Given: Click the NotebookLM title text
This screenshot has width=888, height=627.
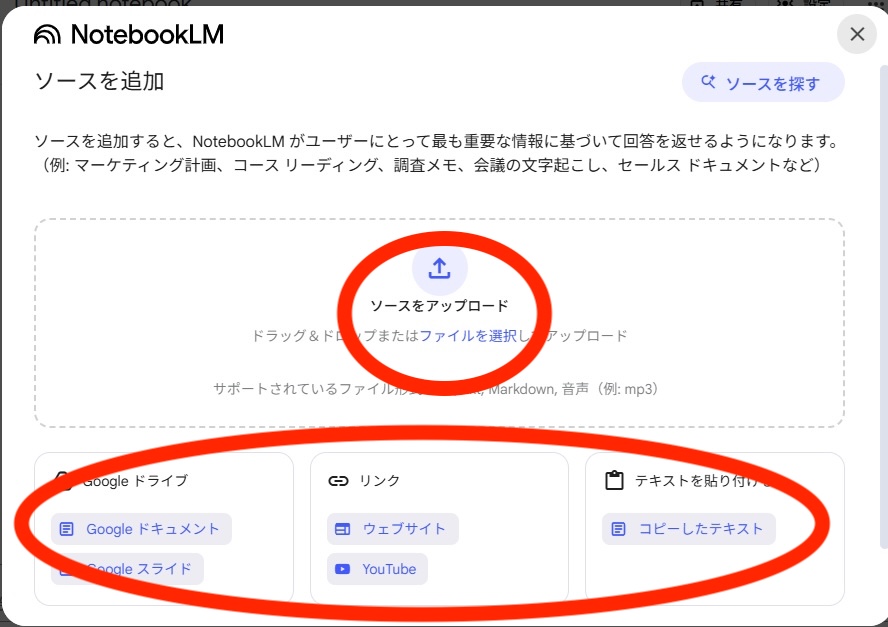Looking at the screenshot, I should coord(147,35).
